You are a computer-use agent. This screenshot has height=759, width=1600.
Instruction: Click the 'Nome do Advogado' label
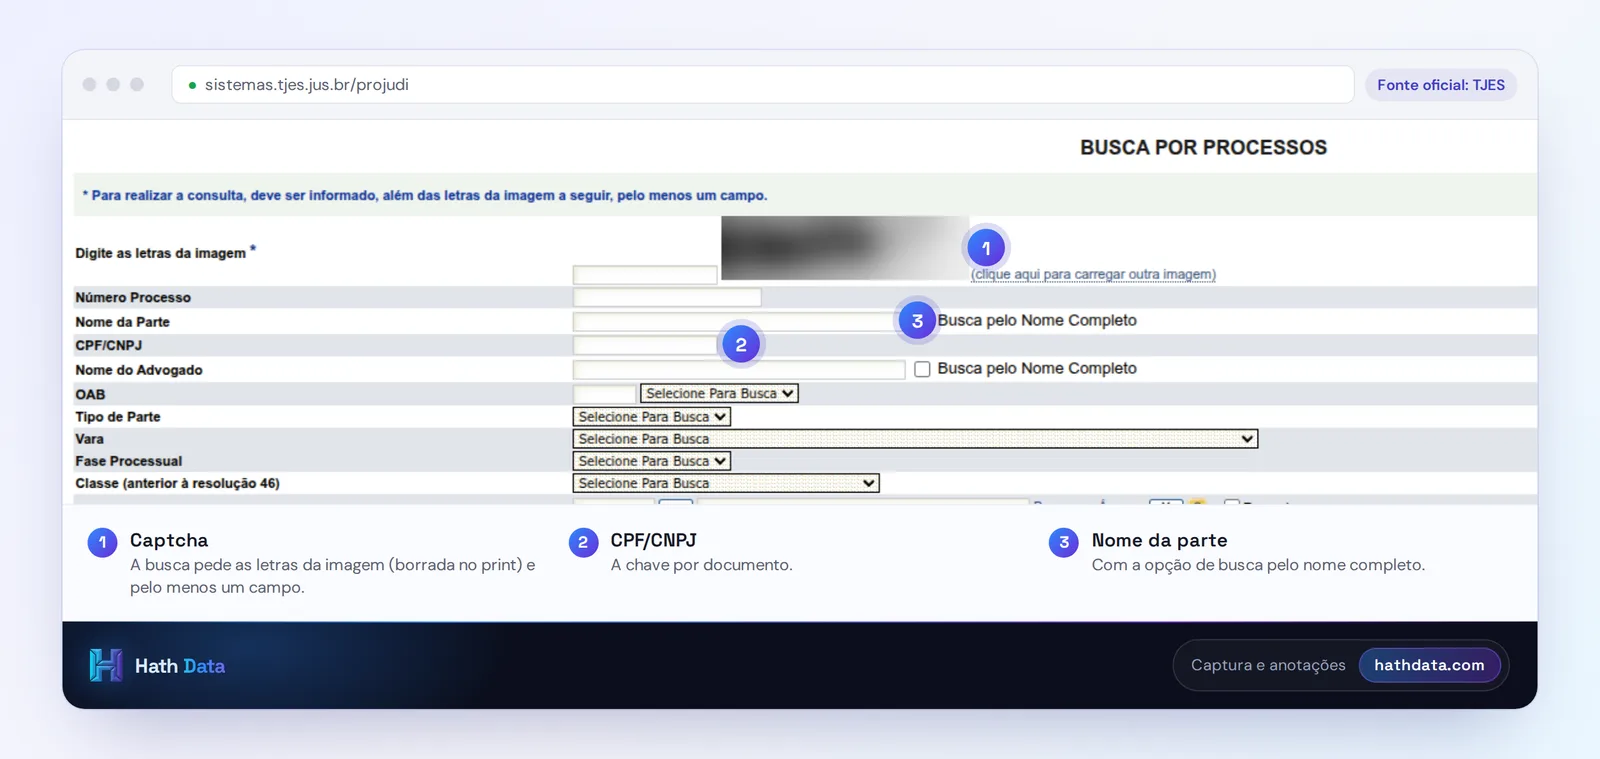(x=139, y=370)
